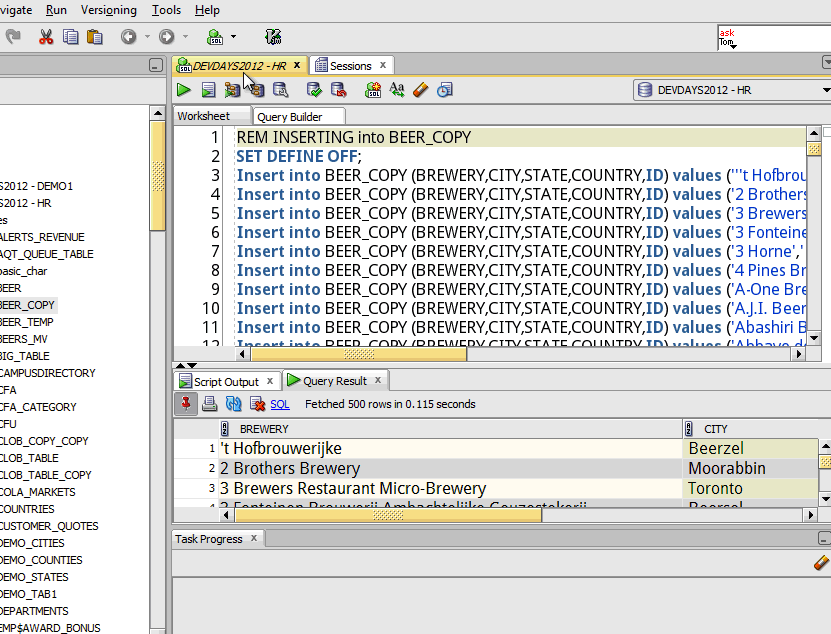Close the Task Progress tab
831x634 pixels.
(x=254, y=538)
